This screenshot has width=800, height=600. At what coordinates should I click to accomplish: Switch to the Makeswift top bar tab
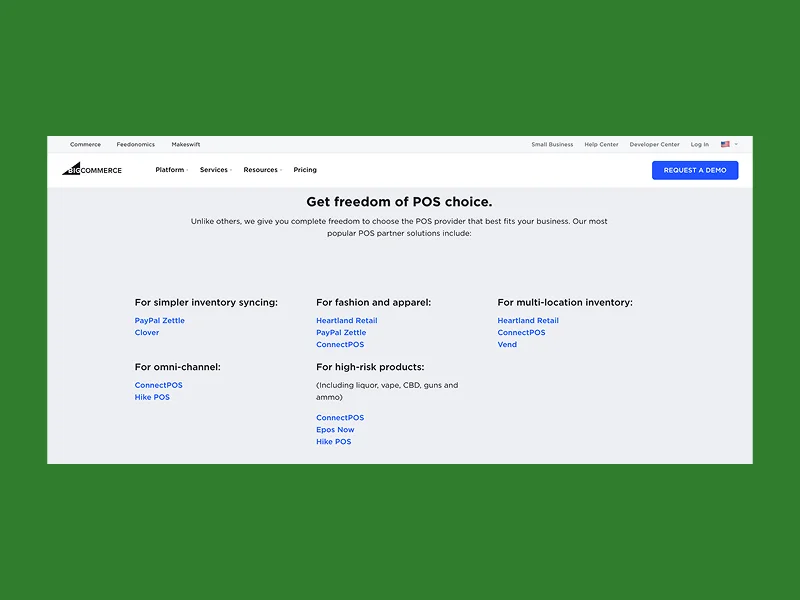(x=186, y=145)
